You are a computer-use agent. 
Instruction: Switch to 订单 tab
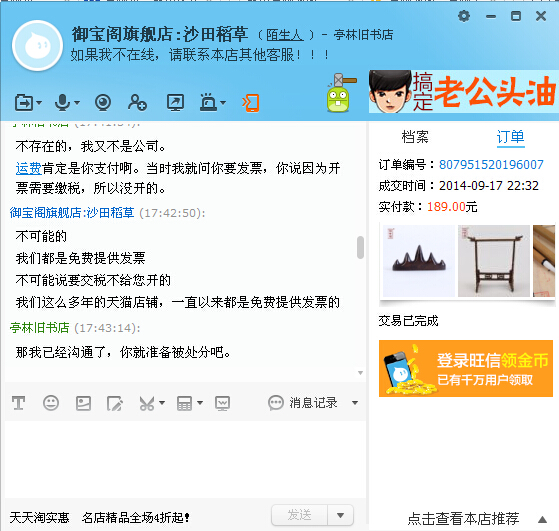[511, 137]
